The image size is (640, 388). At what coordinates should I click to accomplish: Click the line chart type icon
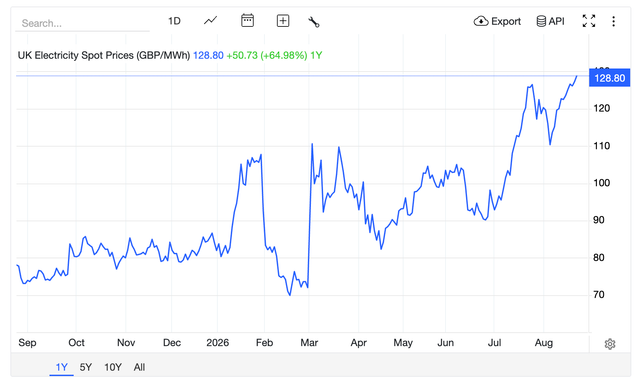[210, 21]
